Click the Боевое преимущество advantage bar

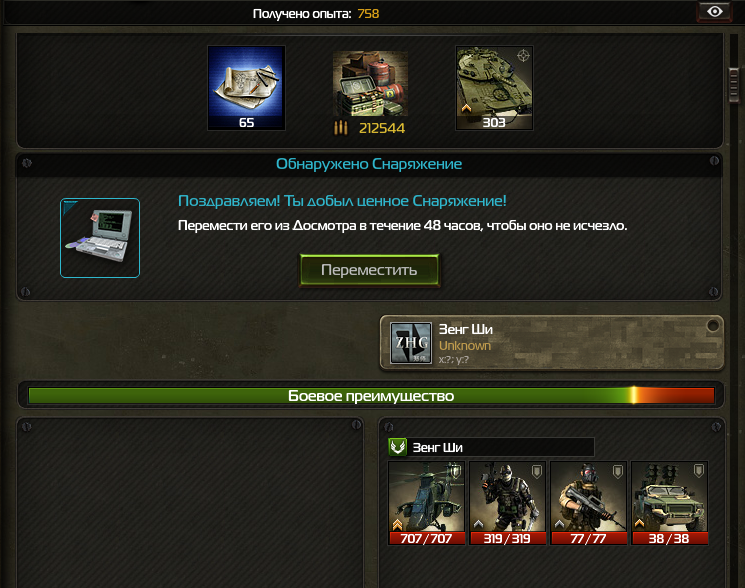pos(371,396)
